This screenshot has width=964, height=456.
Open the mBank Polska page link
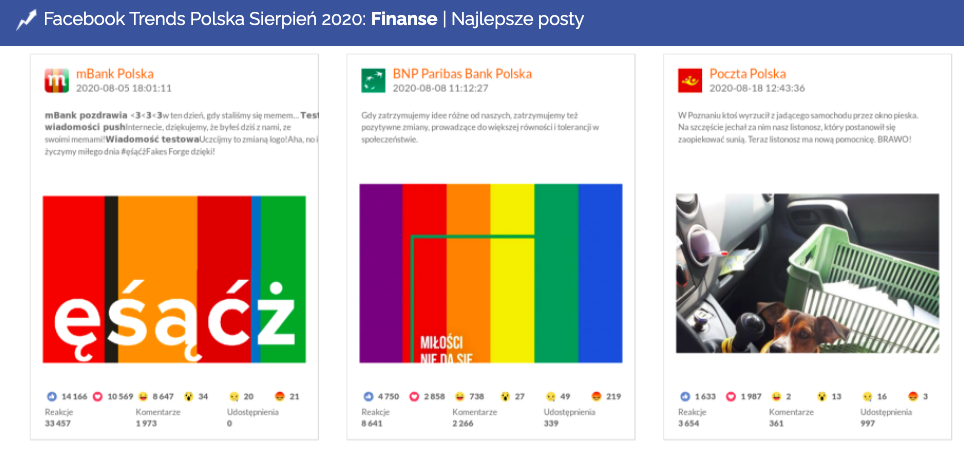(115, 73)
